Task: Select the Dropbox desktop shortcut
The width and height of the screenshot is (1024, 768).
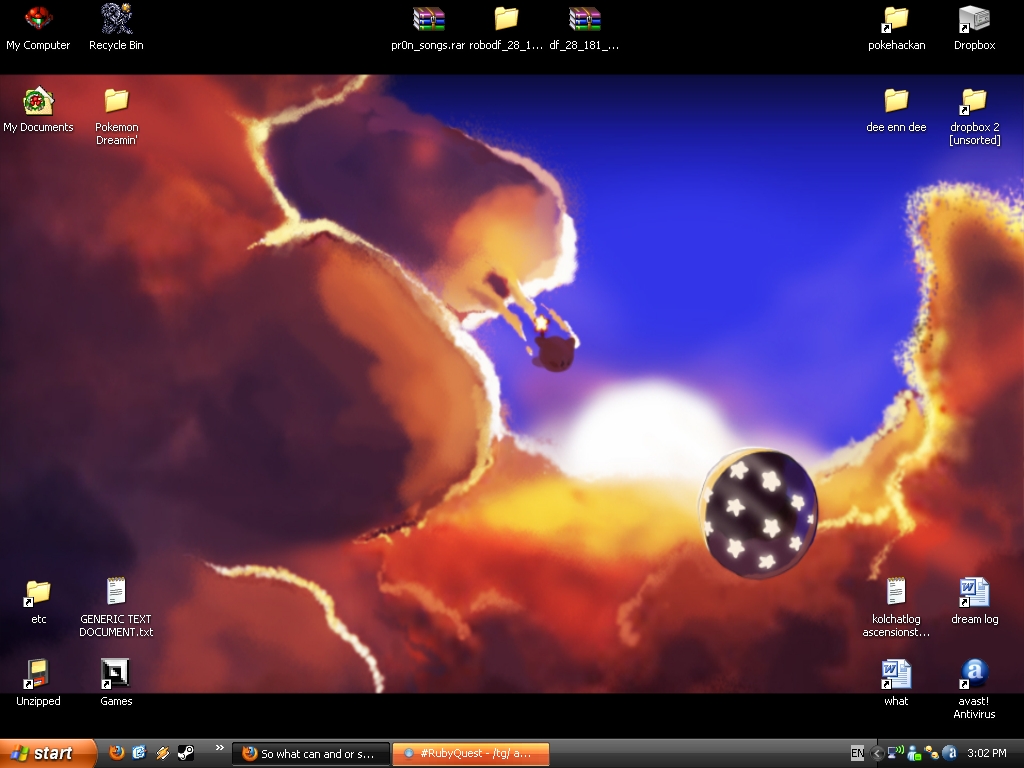Action: [974, 20]
